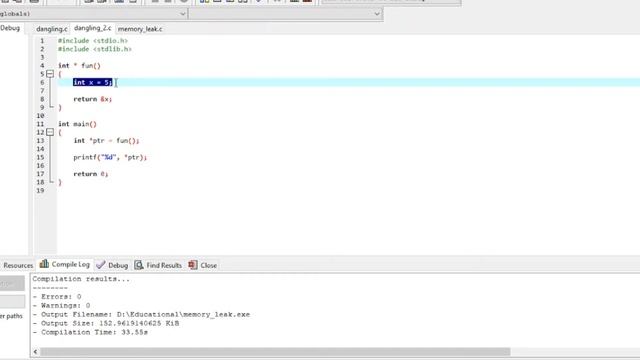Click on the #include <stdio.h> line
The height and width of the screenshot is (360, 640).
(93, 41)
